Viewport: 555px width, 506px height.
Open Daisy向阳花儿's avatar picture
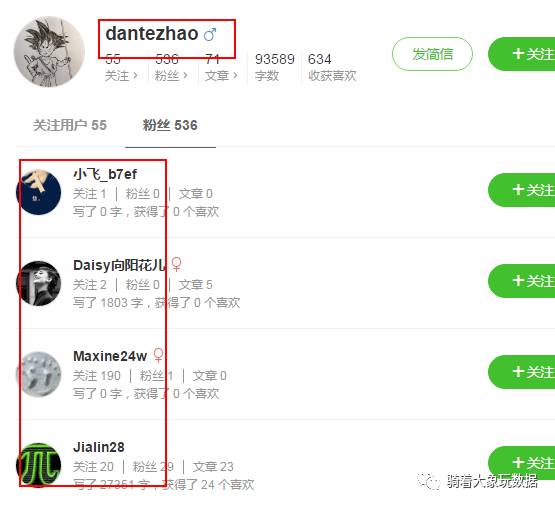click(39, 283)
